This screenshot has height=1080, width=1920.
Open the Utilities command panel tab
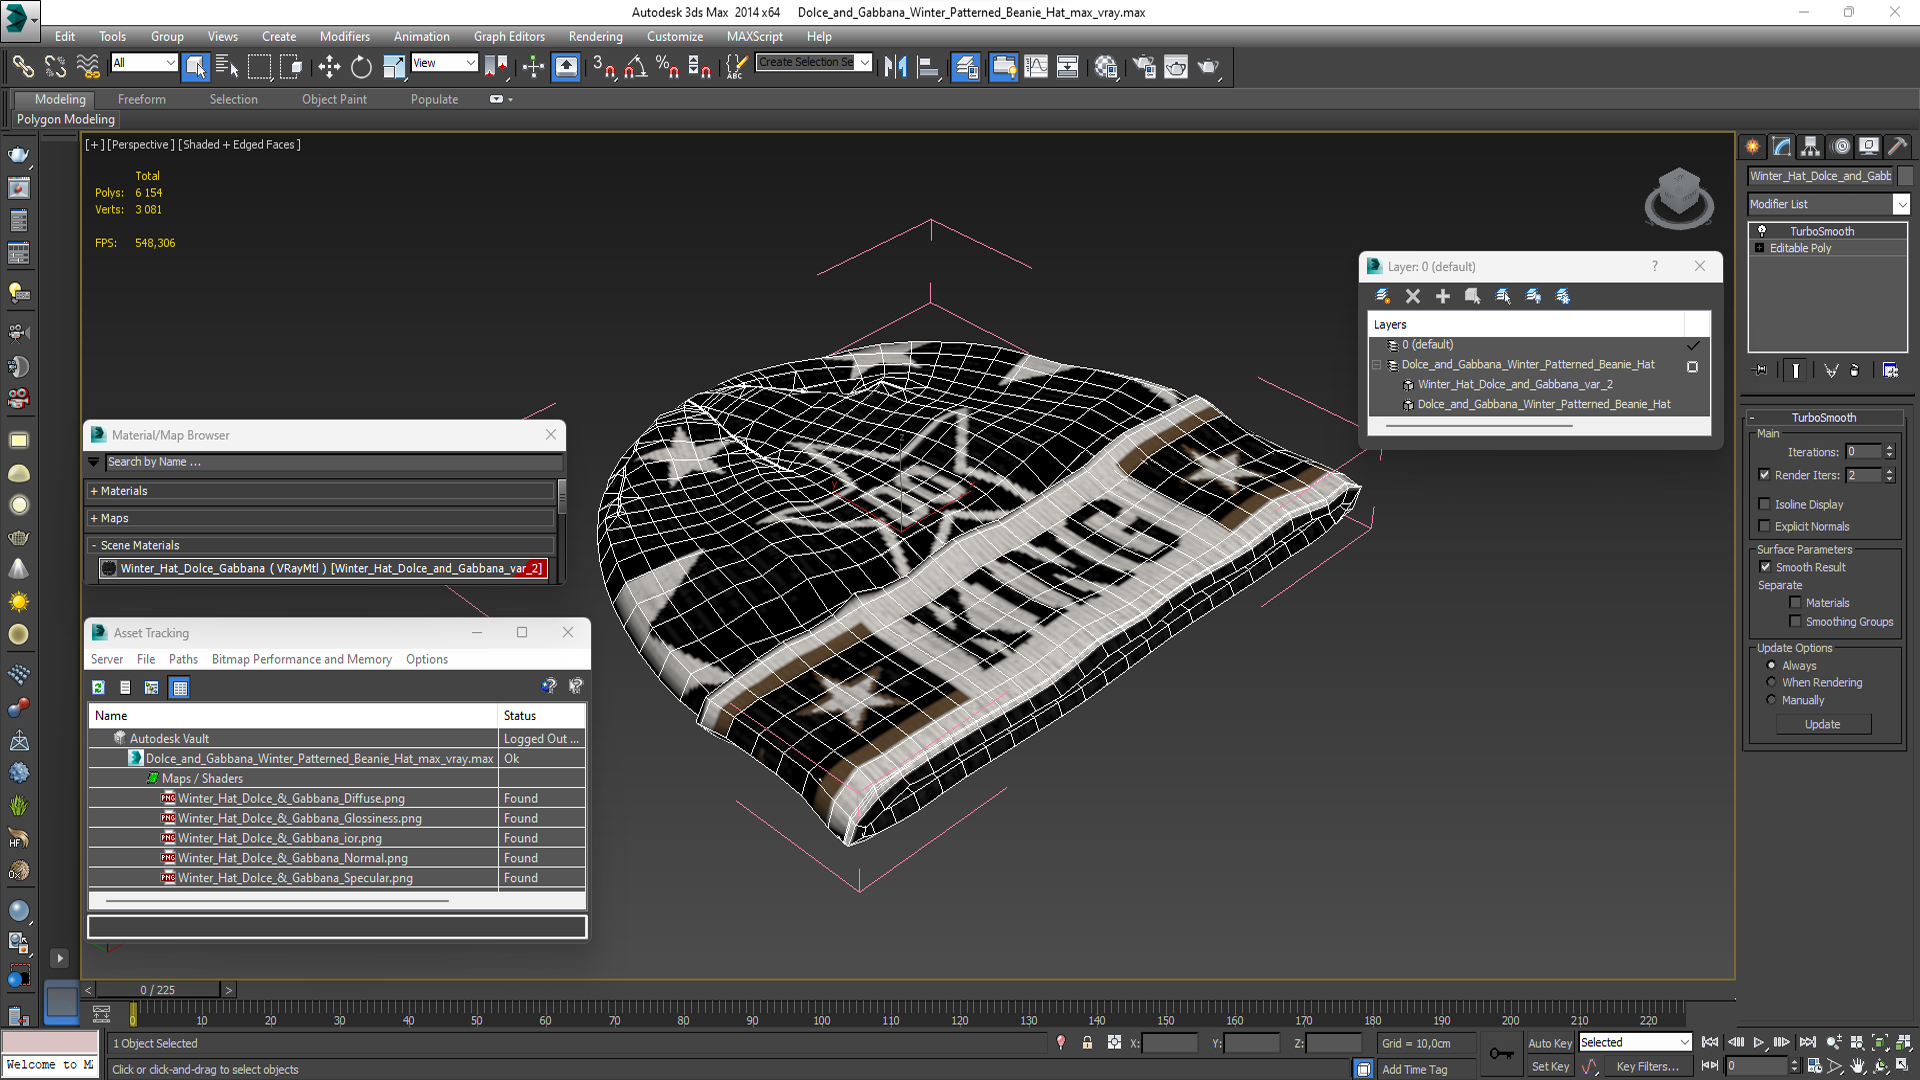(x=1897, y=147)
